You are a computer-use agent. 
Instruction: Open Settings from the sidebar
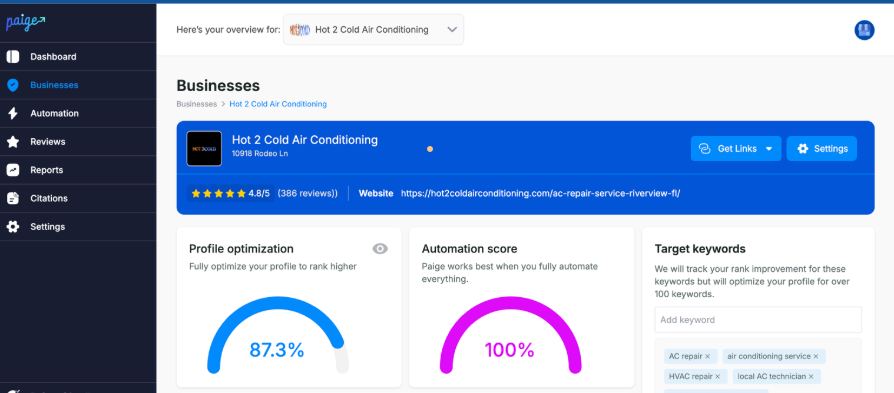coord(78,226)
